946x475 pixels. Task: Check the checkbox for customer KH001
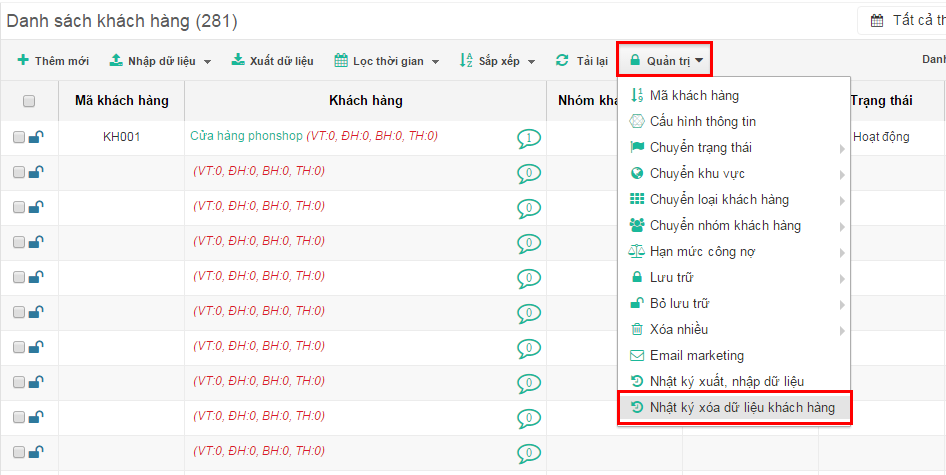[x=19, y=137]
